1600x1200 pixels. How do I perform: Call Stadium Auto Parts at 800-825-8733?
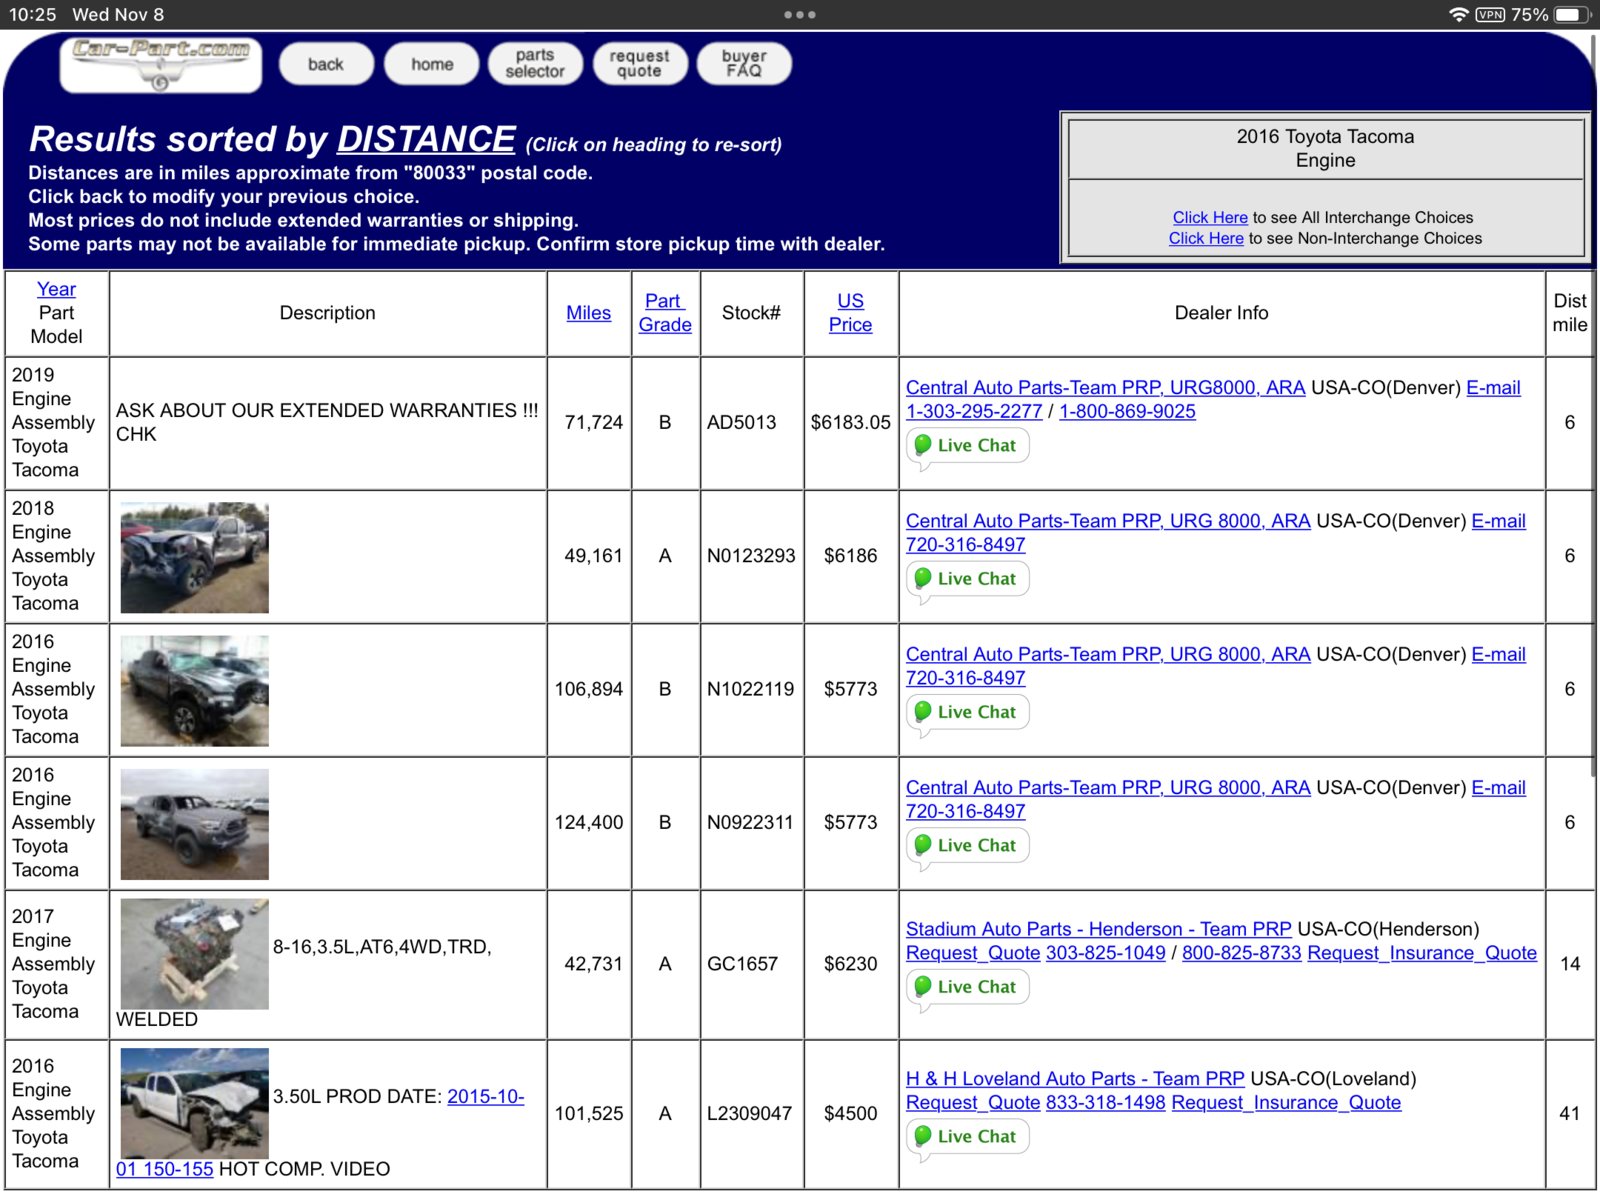click(1241, 953)
